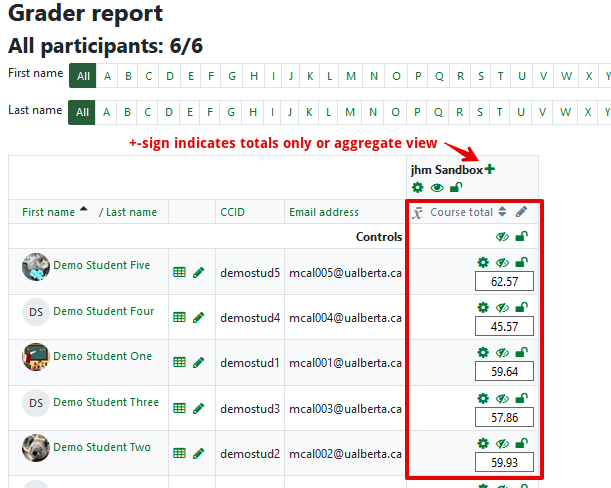The width and height of the screenshot is (611, 488).
Task: Open Demo Student One's profile link
Action: point(102,356)
